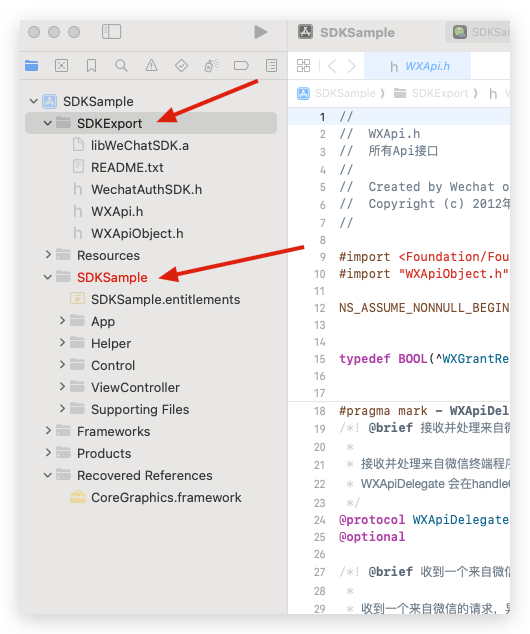
Task: Open the related items grid icon
Action: 303,66
